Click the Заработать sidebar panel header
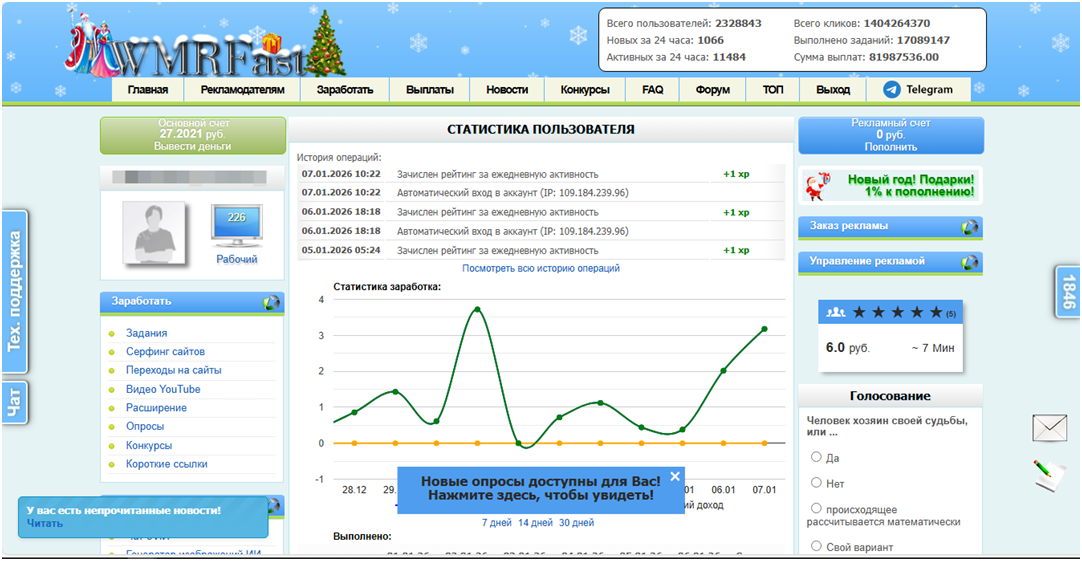1082x561 pixels. click(191, 302)
